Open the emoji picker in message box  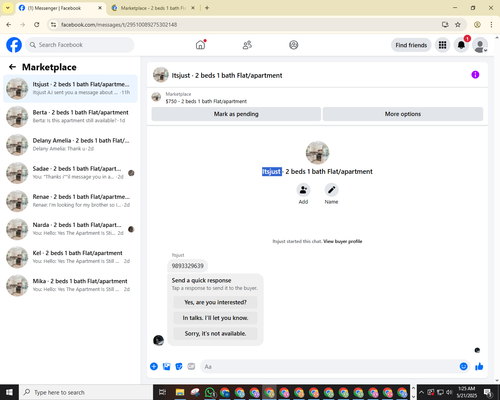tap(463, 367)
